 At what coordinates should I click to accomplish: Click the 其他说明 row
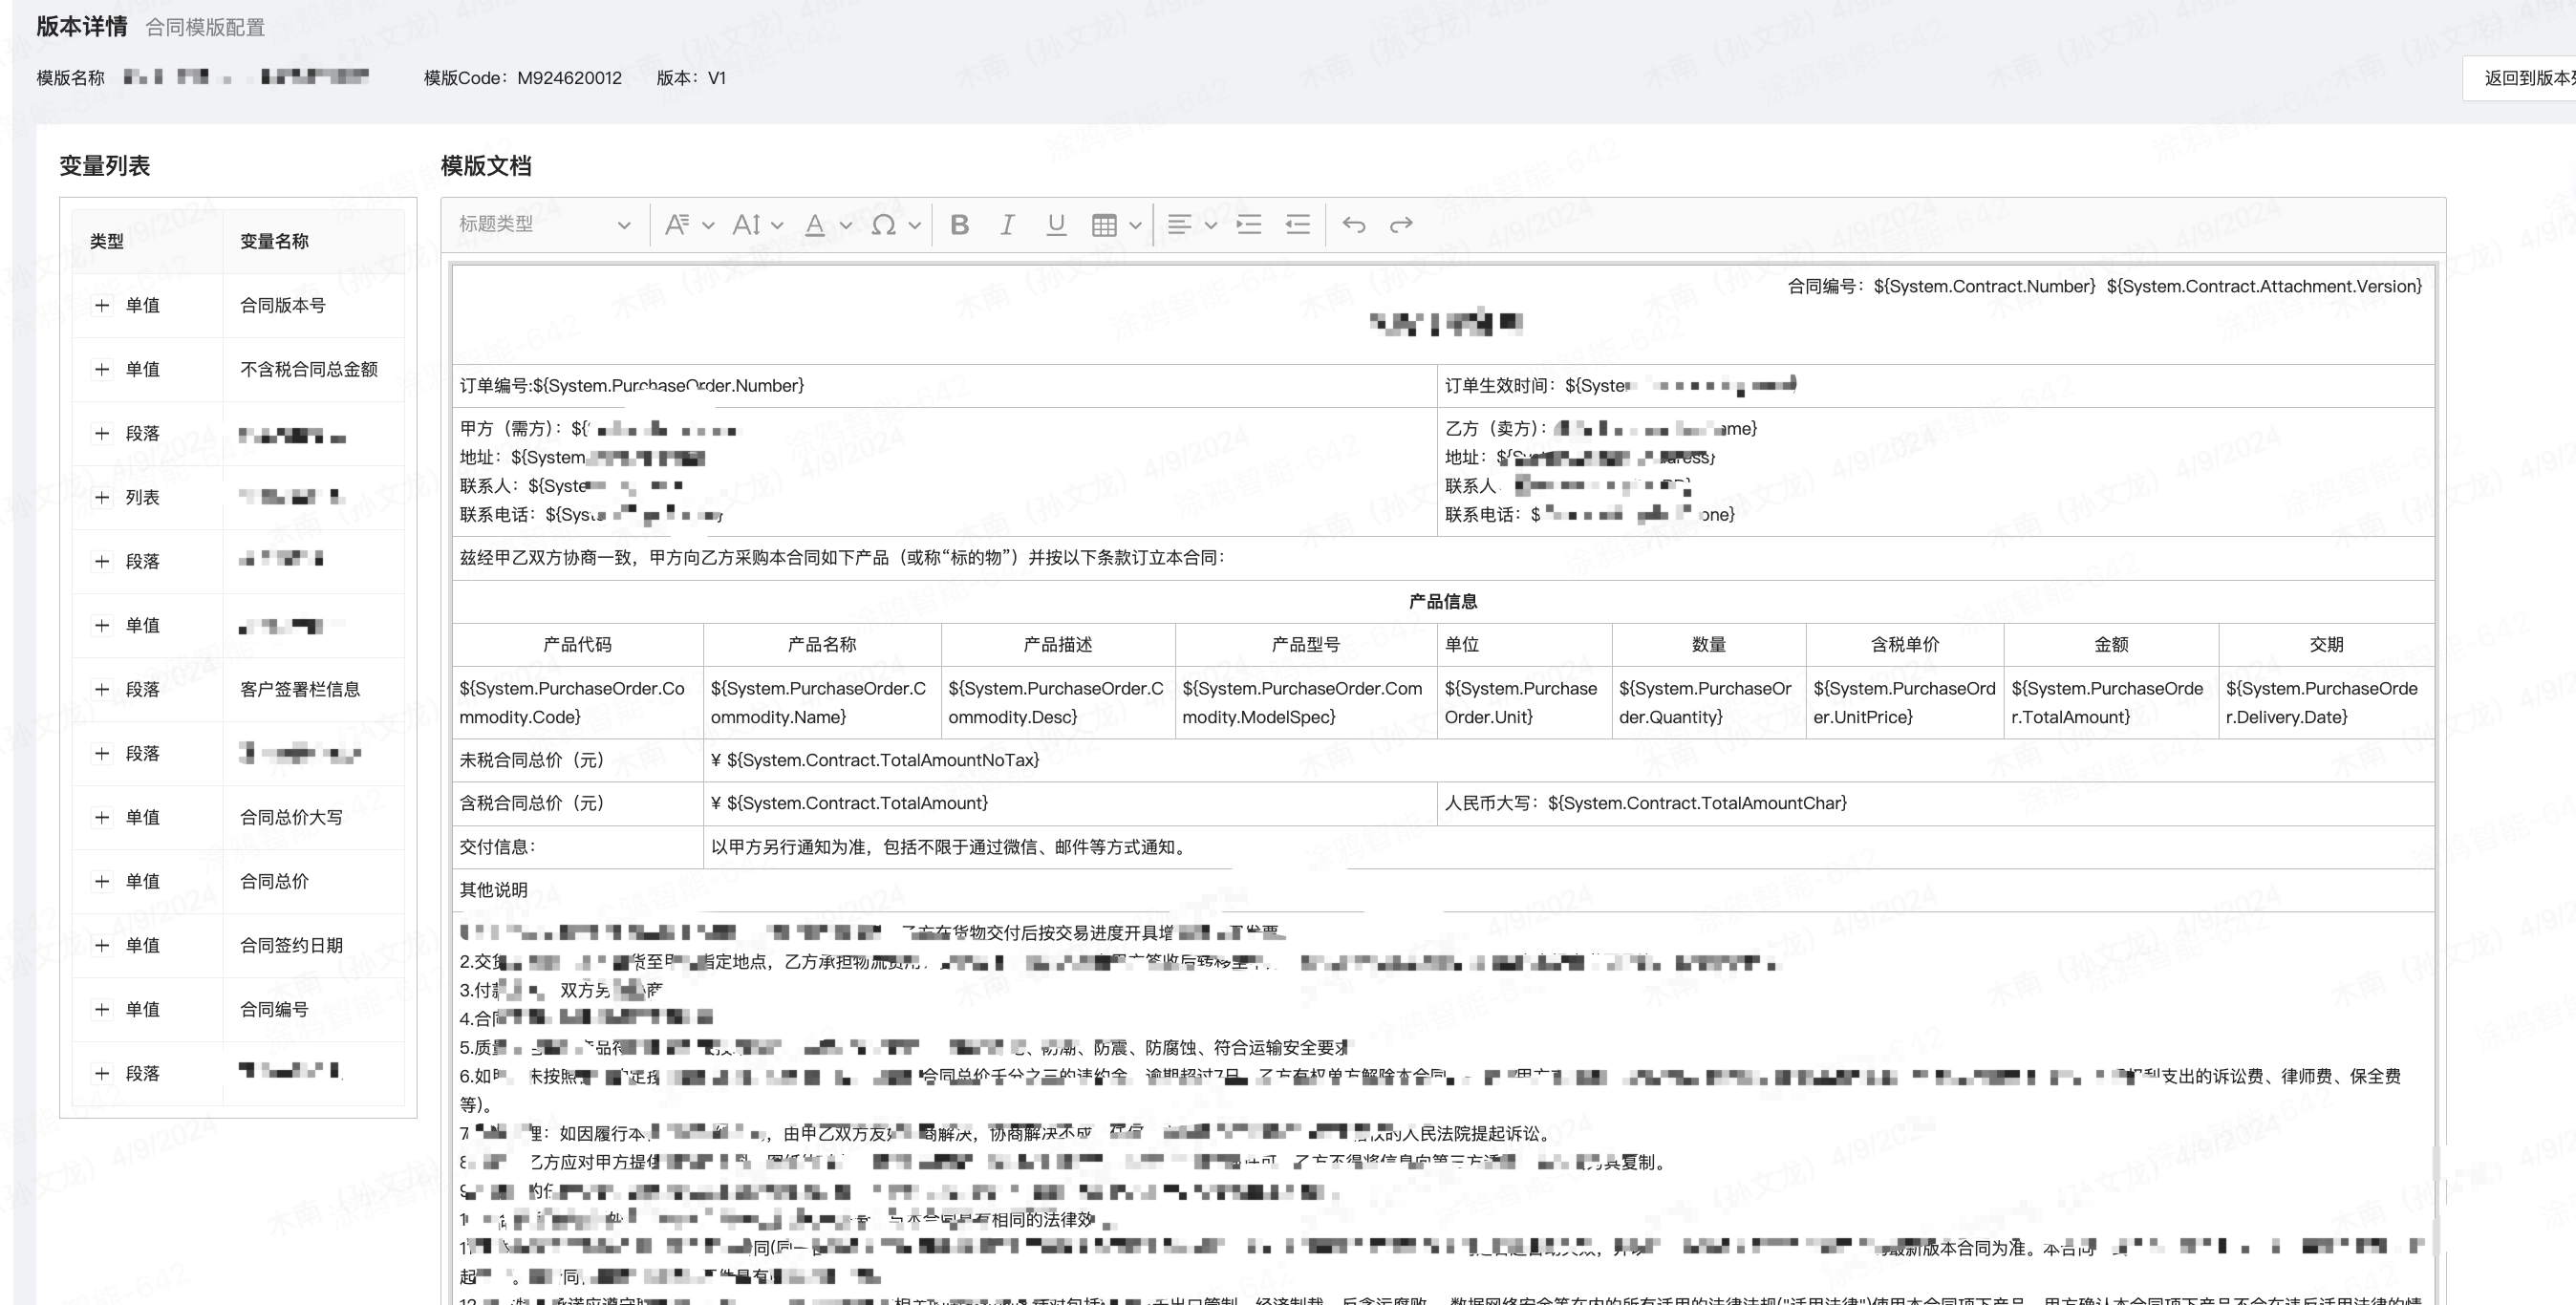(x=1443, y=890)
